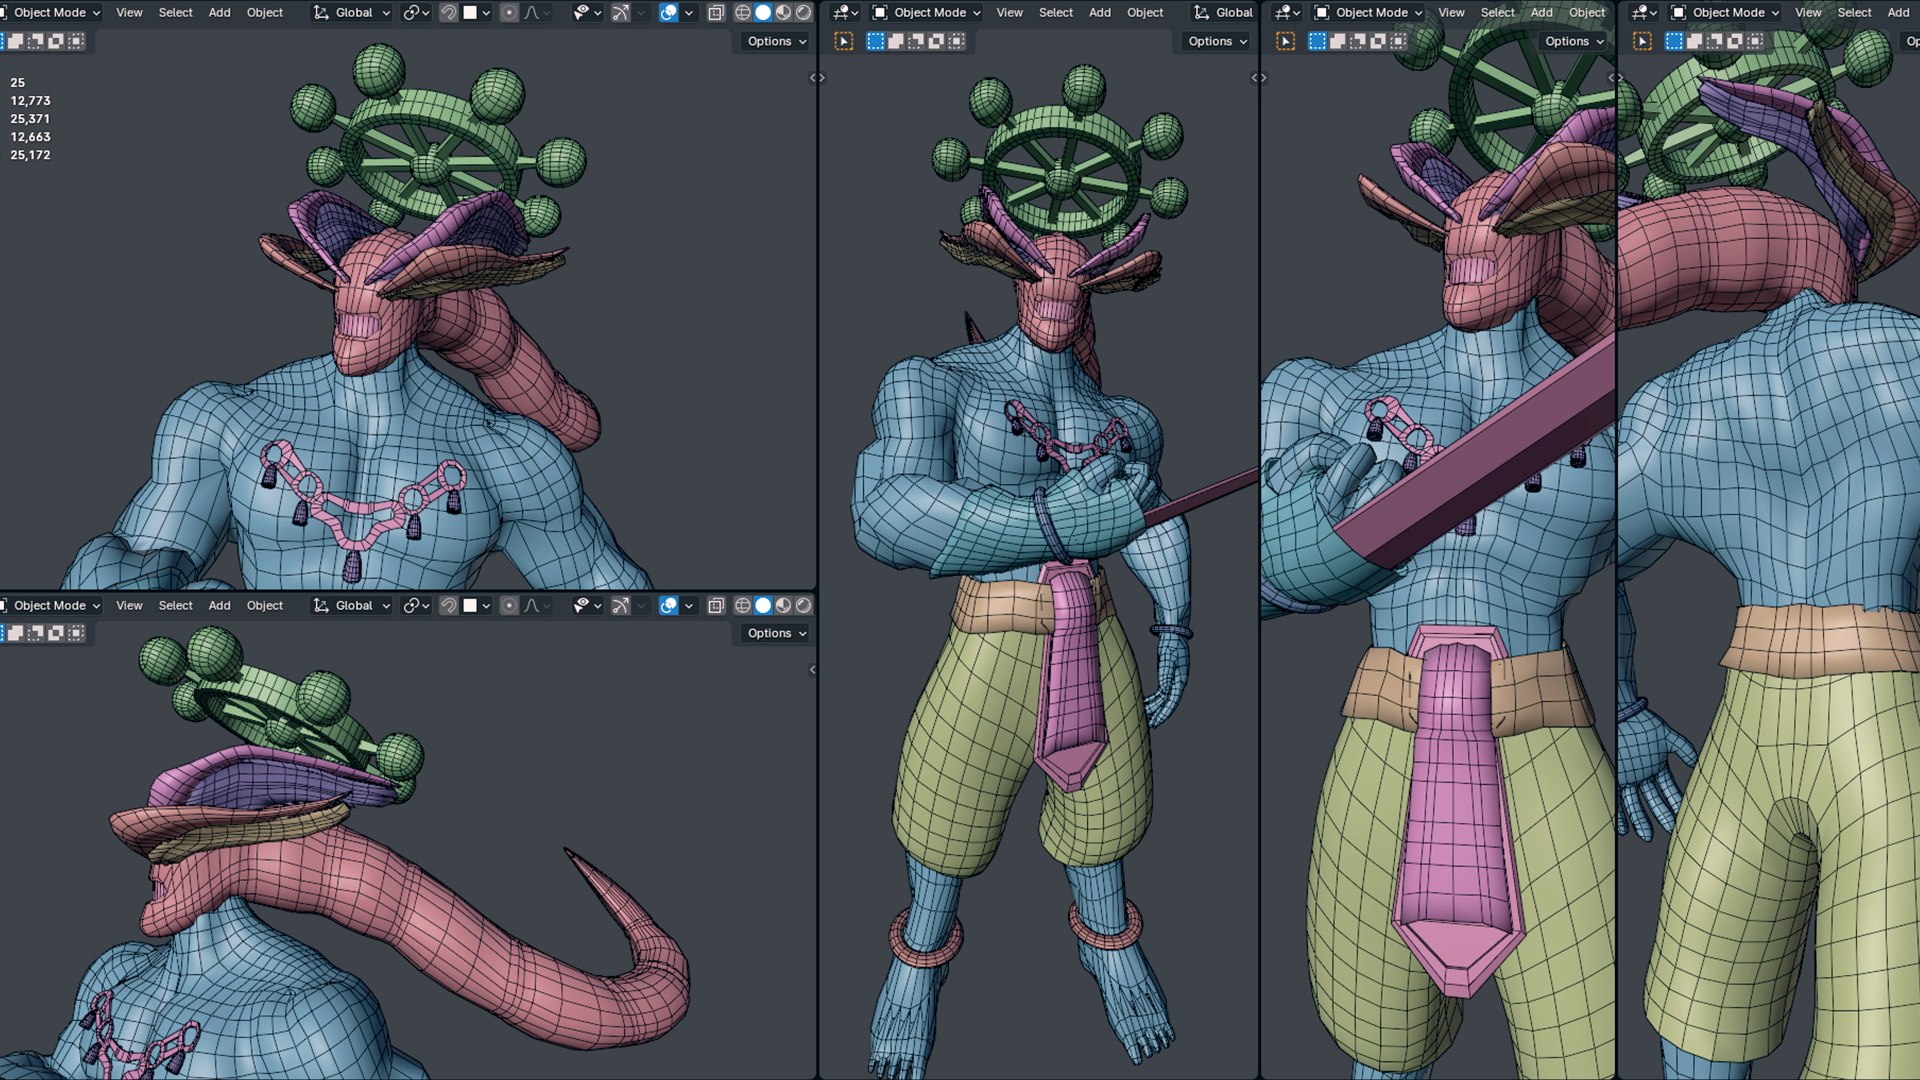The image size is (1920, 1080).
Task: Open editor type selector in middle viewport
Action: (x=845, y=13)
